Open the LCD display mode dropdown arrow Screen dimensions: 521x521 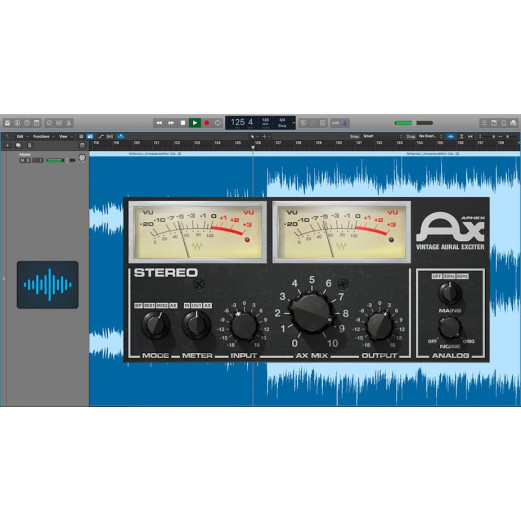pyautogui.click(x=294, y=123)
